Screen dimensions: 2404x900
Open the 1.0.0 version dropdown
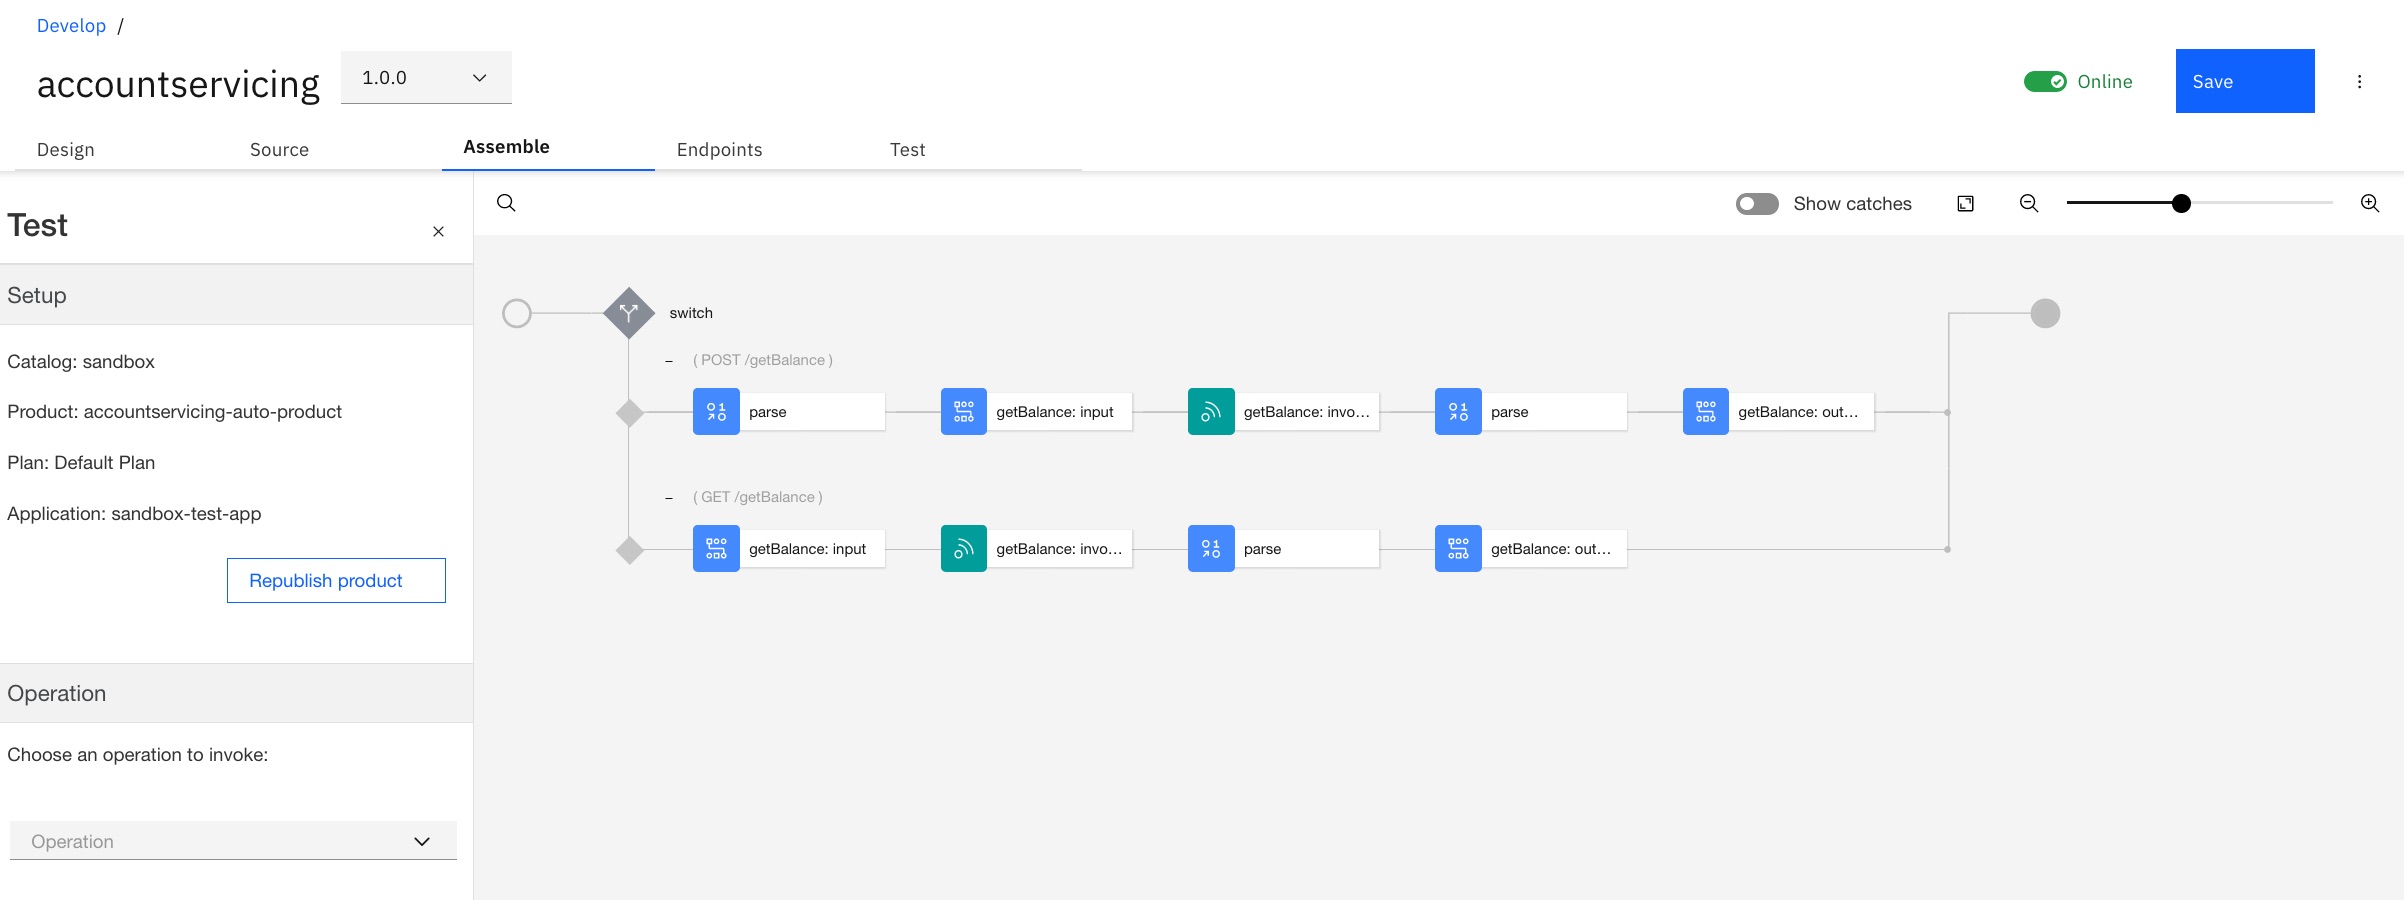(x=426, y=78)
